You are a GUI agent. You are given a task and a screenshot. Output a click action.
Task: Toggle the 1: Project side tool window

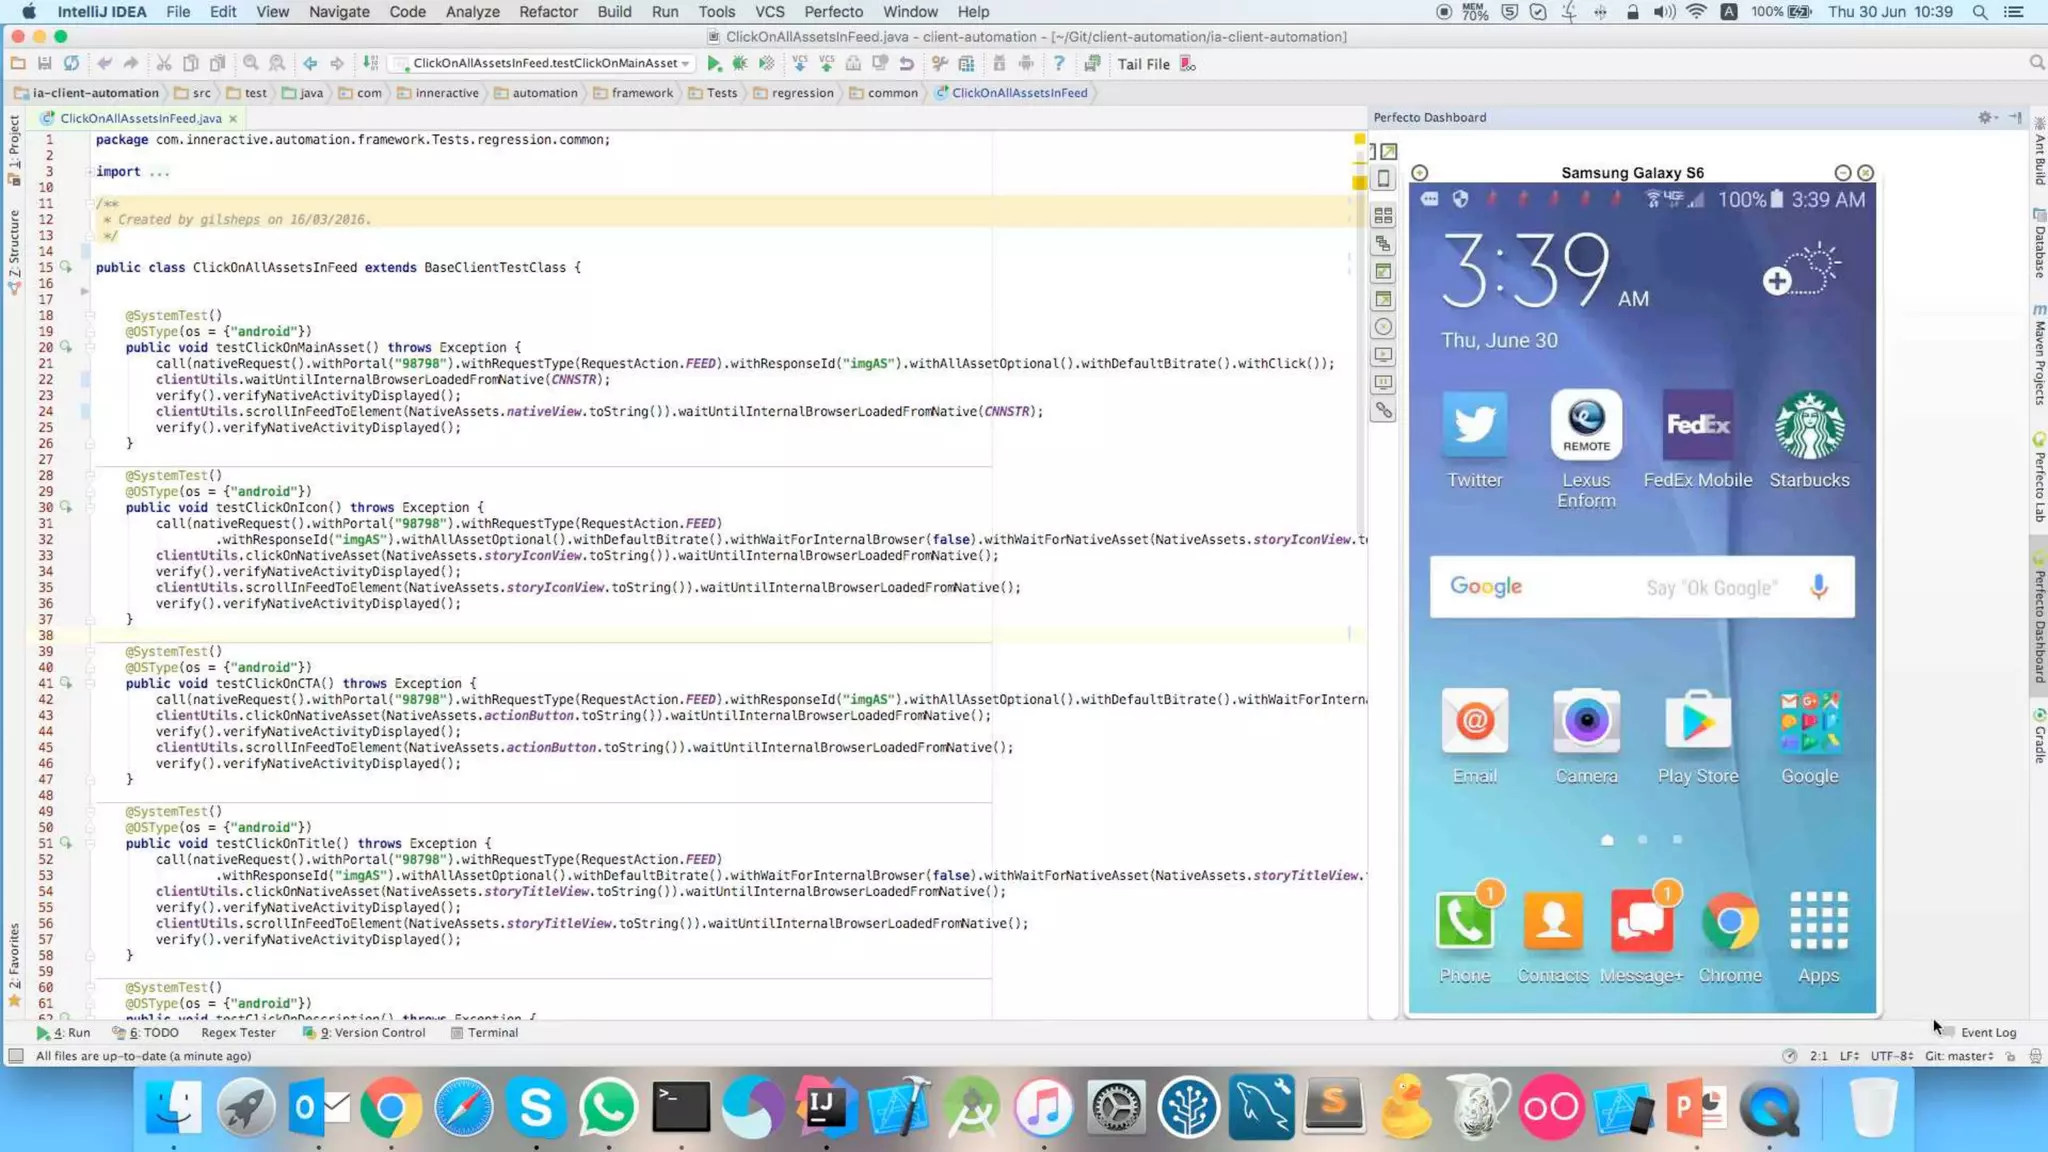(x=14, y=150)
